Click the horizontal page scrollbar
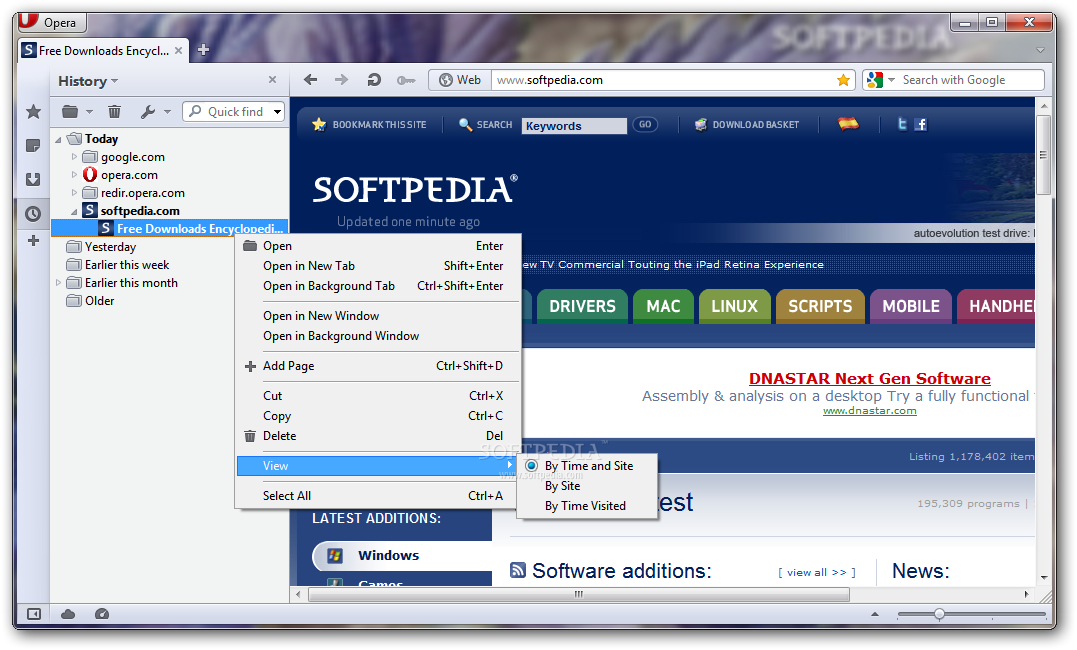1077x650 pixels. point(578,594)
